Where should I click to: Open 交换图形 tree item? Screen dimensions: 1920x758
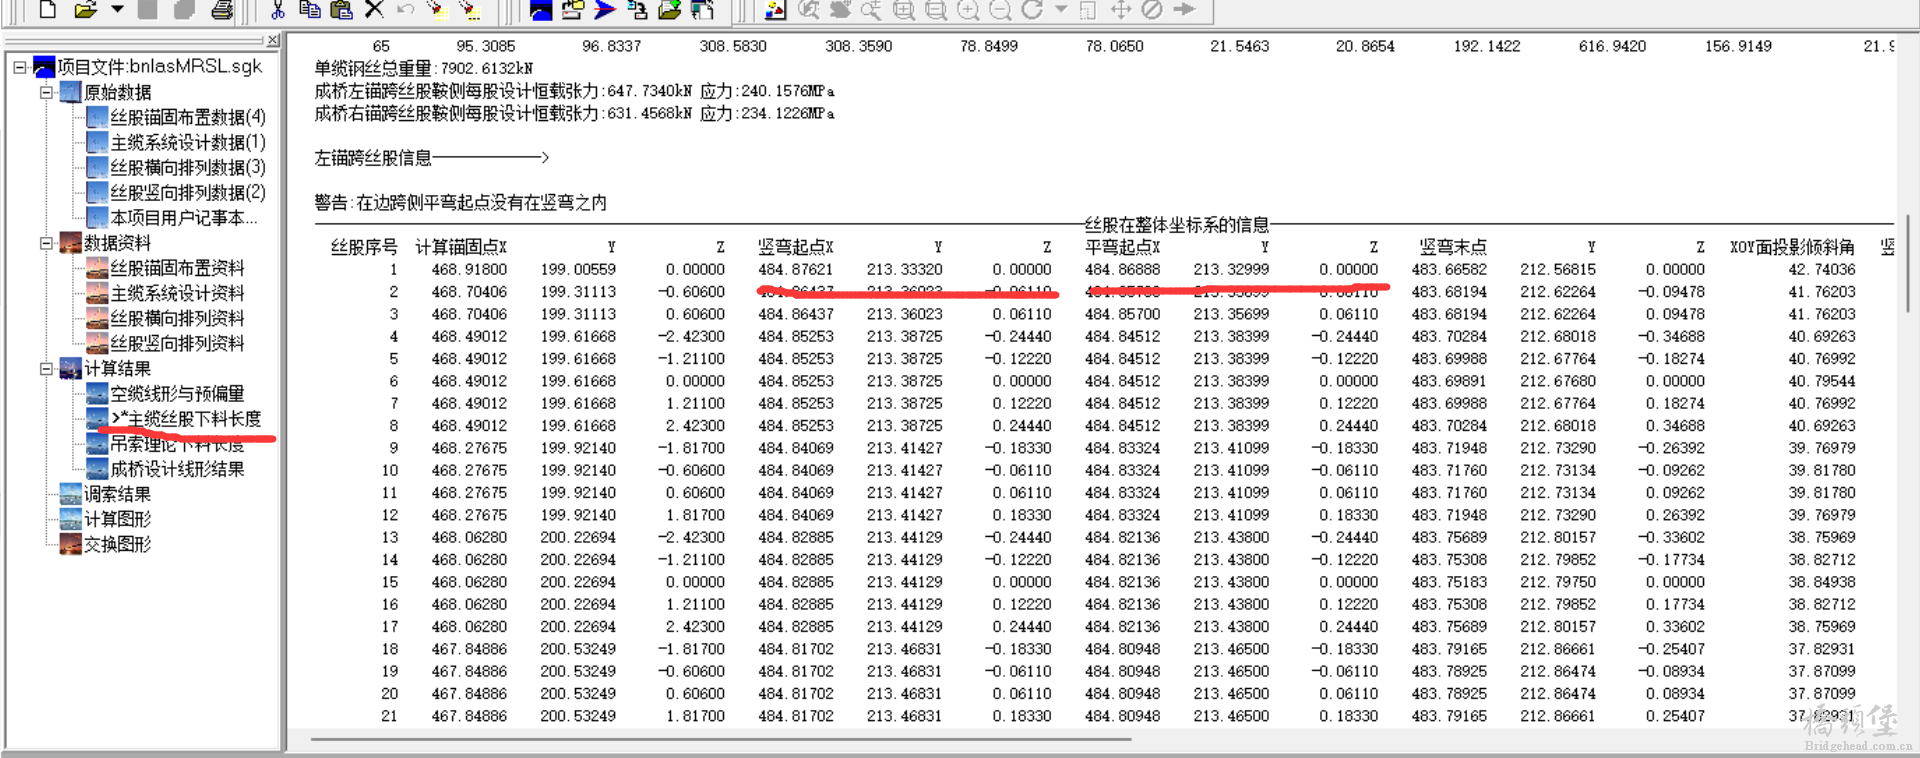pos(117,544)
